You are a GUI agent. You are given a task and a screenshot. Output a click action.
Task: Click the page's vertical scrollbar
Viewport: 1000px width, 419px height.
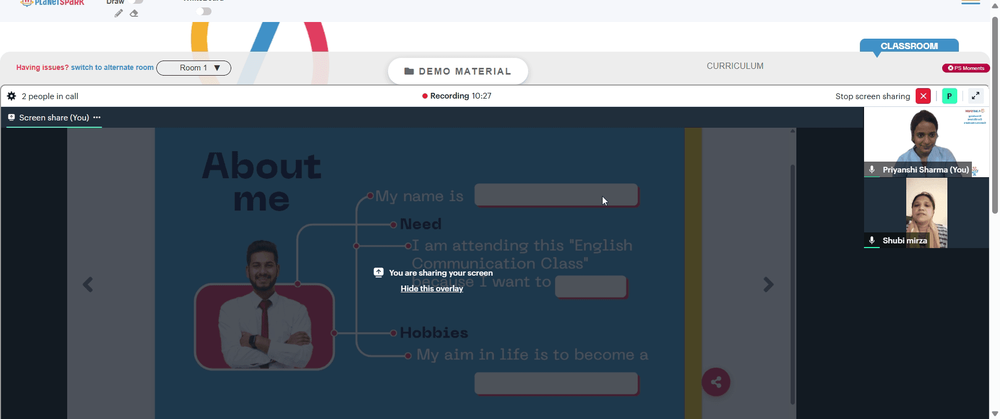pos(995,115)
